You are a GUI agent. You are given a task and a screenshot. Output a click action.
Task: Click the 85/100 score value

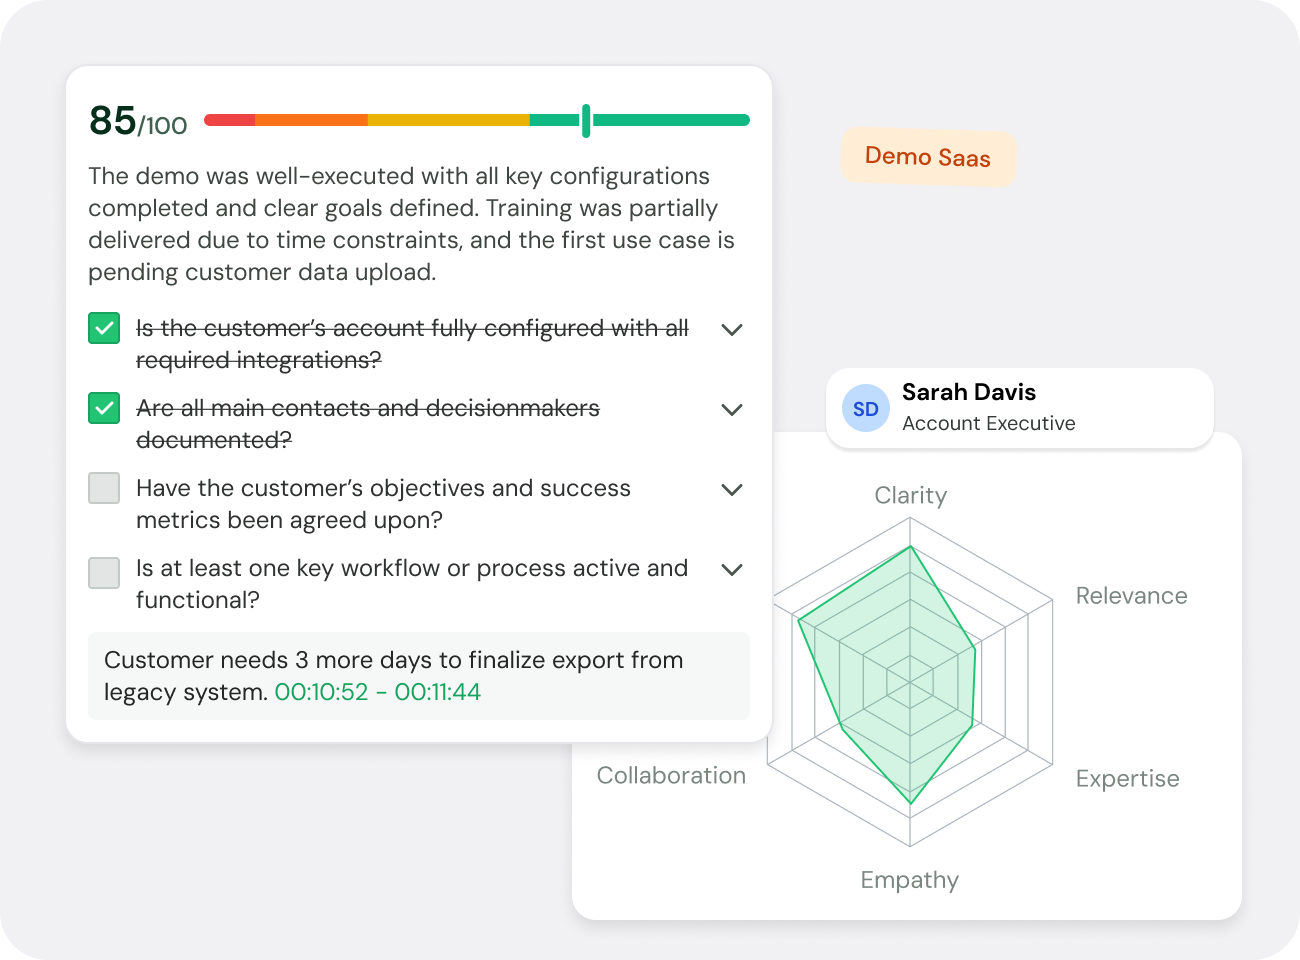138,121
